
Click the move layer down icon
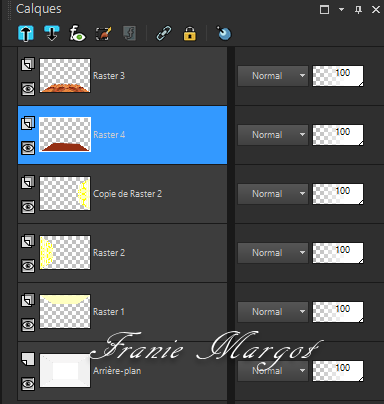click(x=52, y=33)
